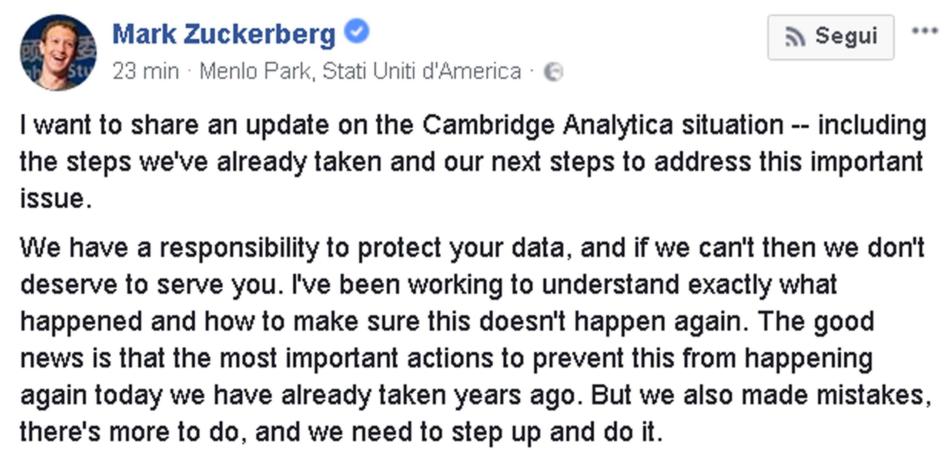Click the word issue ending the first paragraph

pyautogui.click(x=51, y=198)
